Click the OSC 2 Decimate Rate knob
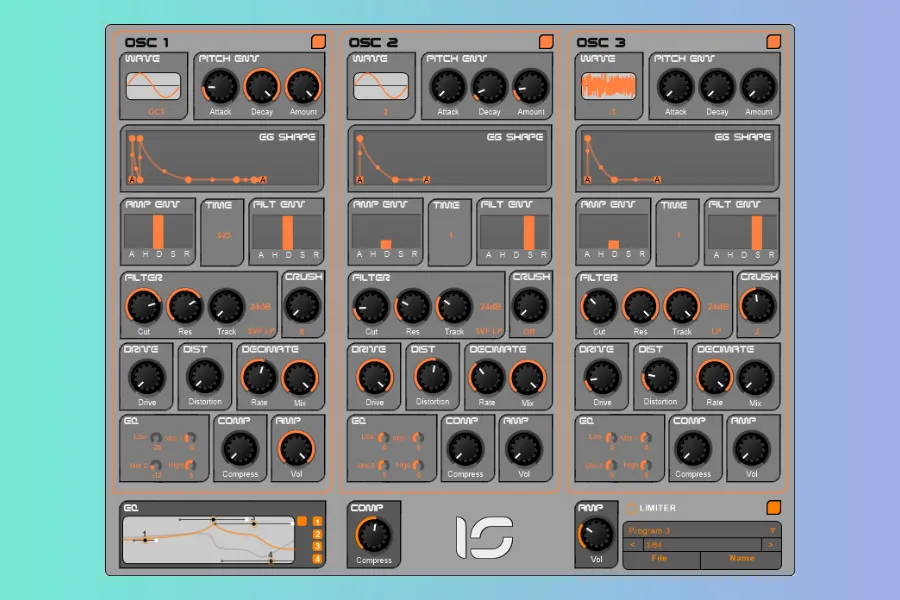Image resolution: width=900 pixels, height=600 pixels. coord(486,378)
